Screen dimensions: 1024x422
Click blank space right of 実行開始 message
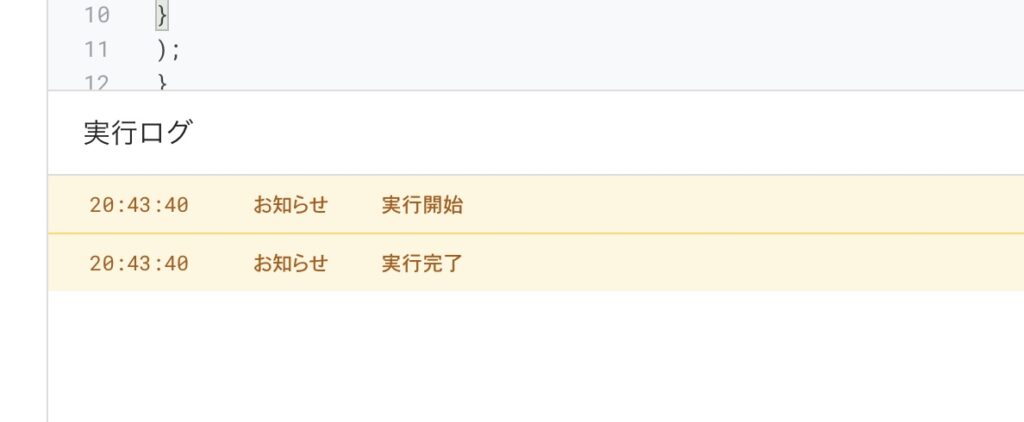[x=740, y=206]
